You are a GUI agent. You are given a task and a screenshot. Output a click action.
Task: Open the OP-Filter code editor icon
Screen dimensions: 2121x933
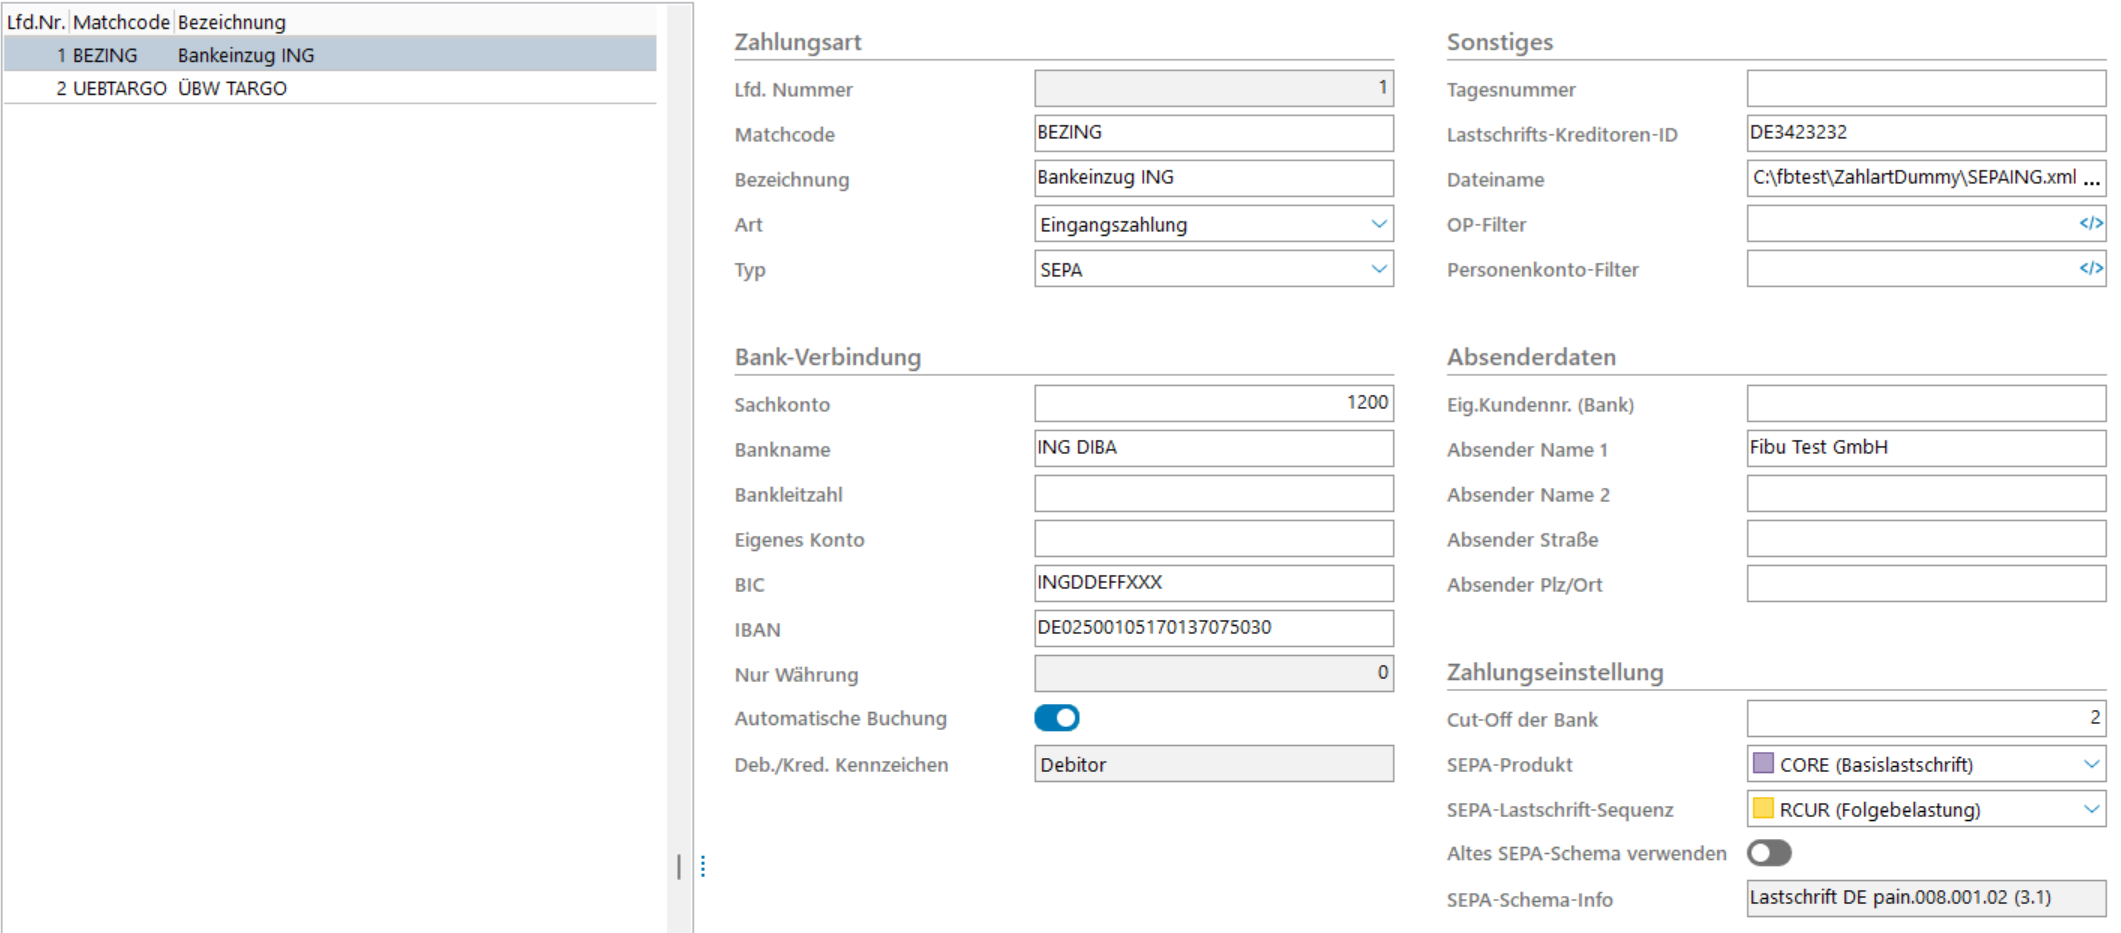tap(2090, 224)
